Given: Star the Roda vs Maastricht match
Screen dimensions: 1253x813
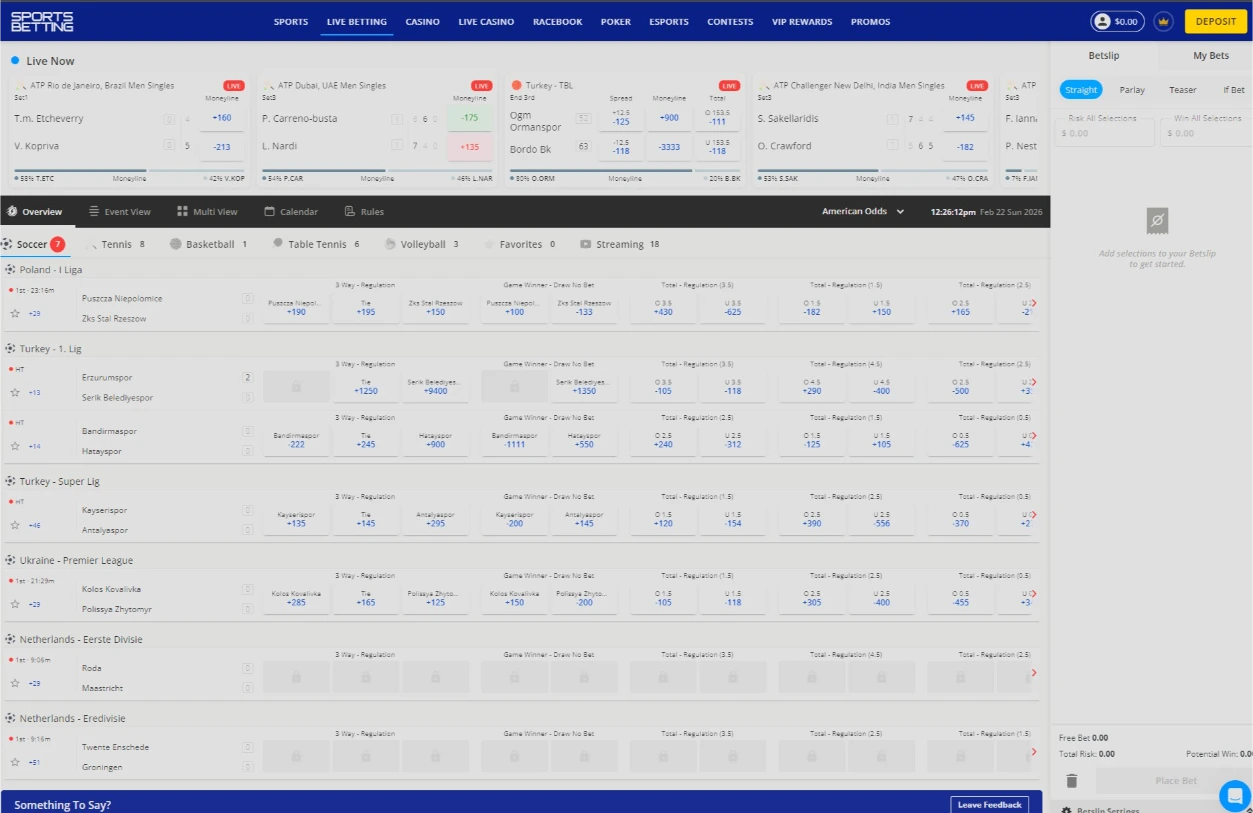Looking at the screenshot, I should 15,683.
